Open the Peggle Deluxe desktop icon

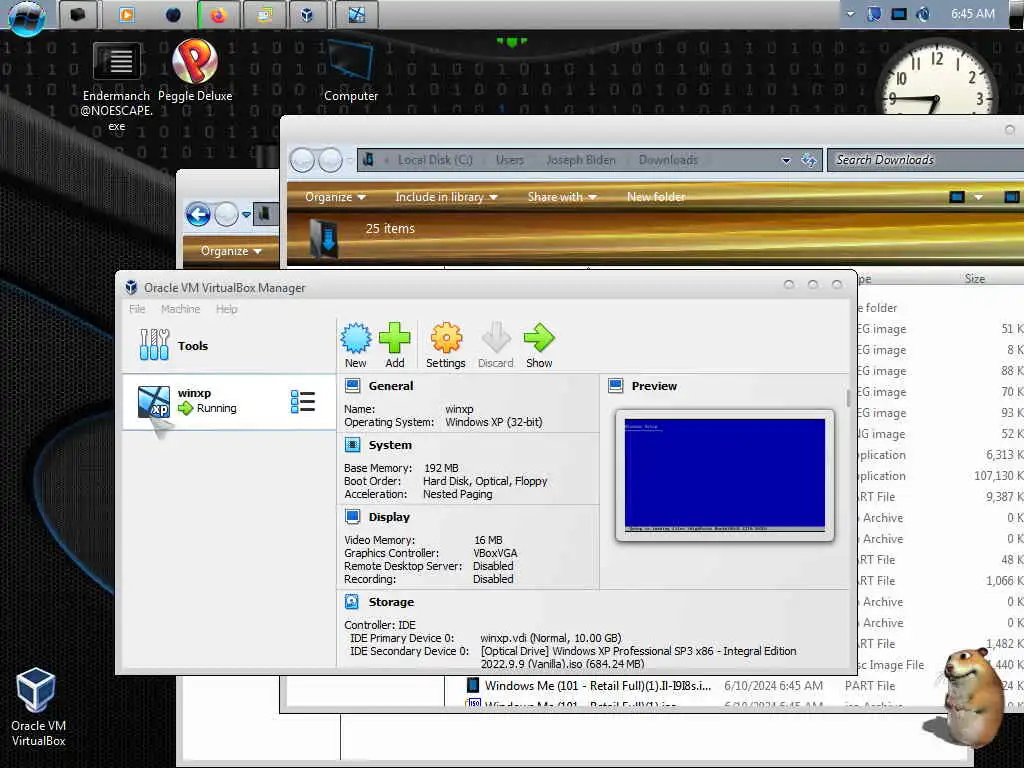click(195, 71)
